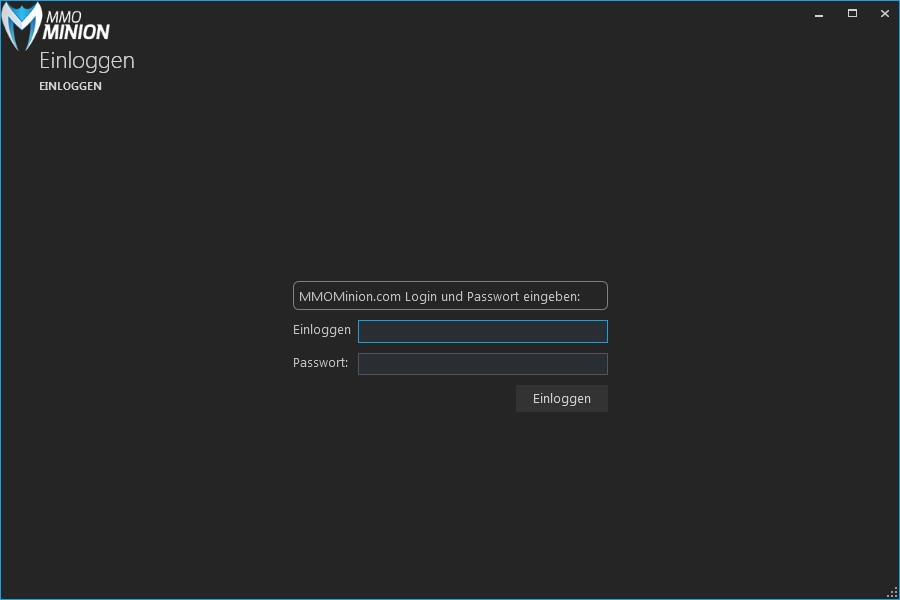Close the MMO Minion login window
900x600 pixels.
[x=884, y=14]
